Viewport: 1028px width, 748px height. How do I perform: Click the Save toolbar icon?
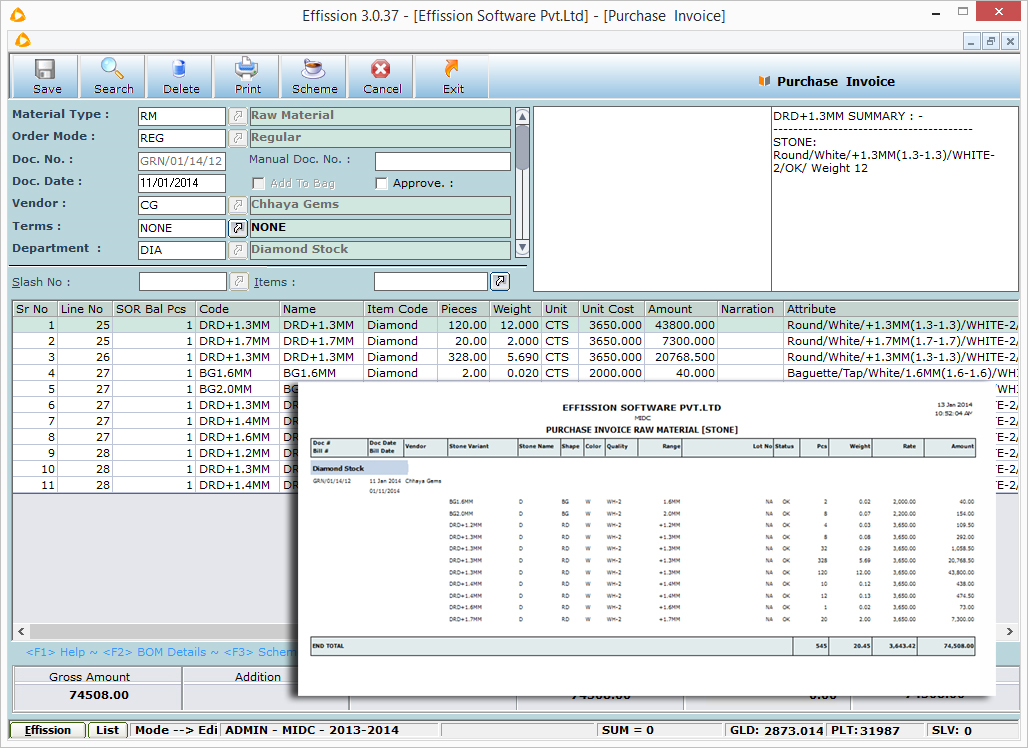(x=45, y=77)
